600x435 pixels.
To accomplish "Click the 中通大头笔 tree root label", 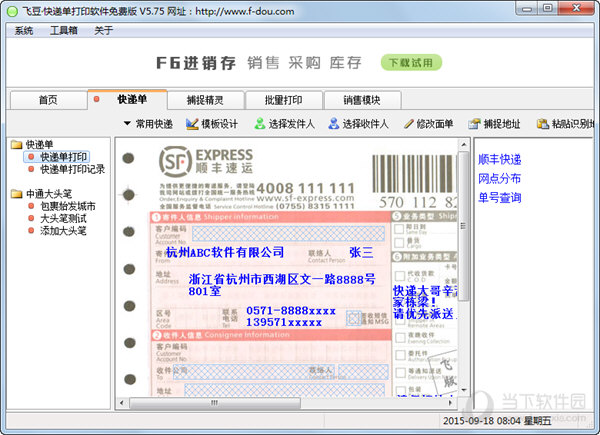I will 49,194.
